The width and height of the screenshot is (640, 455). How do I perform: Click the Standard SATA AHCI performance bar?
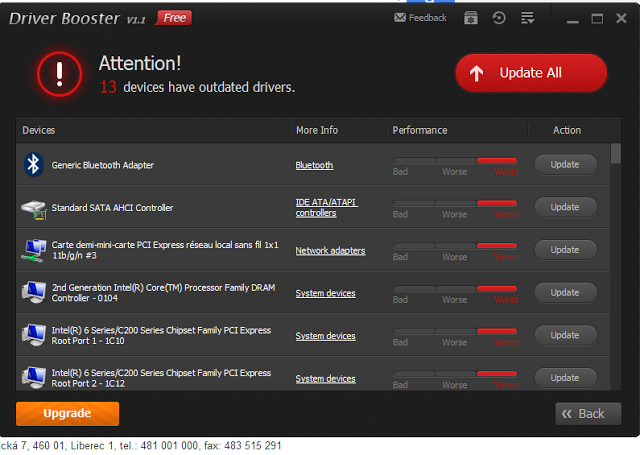(455, 203)
